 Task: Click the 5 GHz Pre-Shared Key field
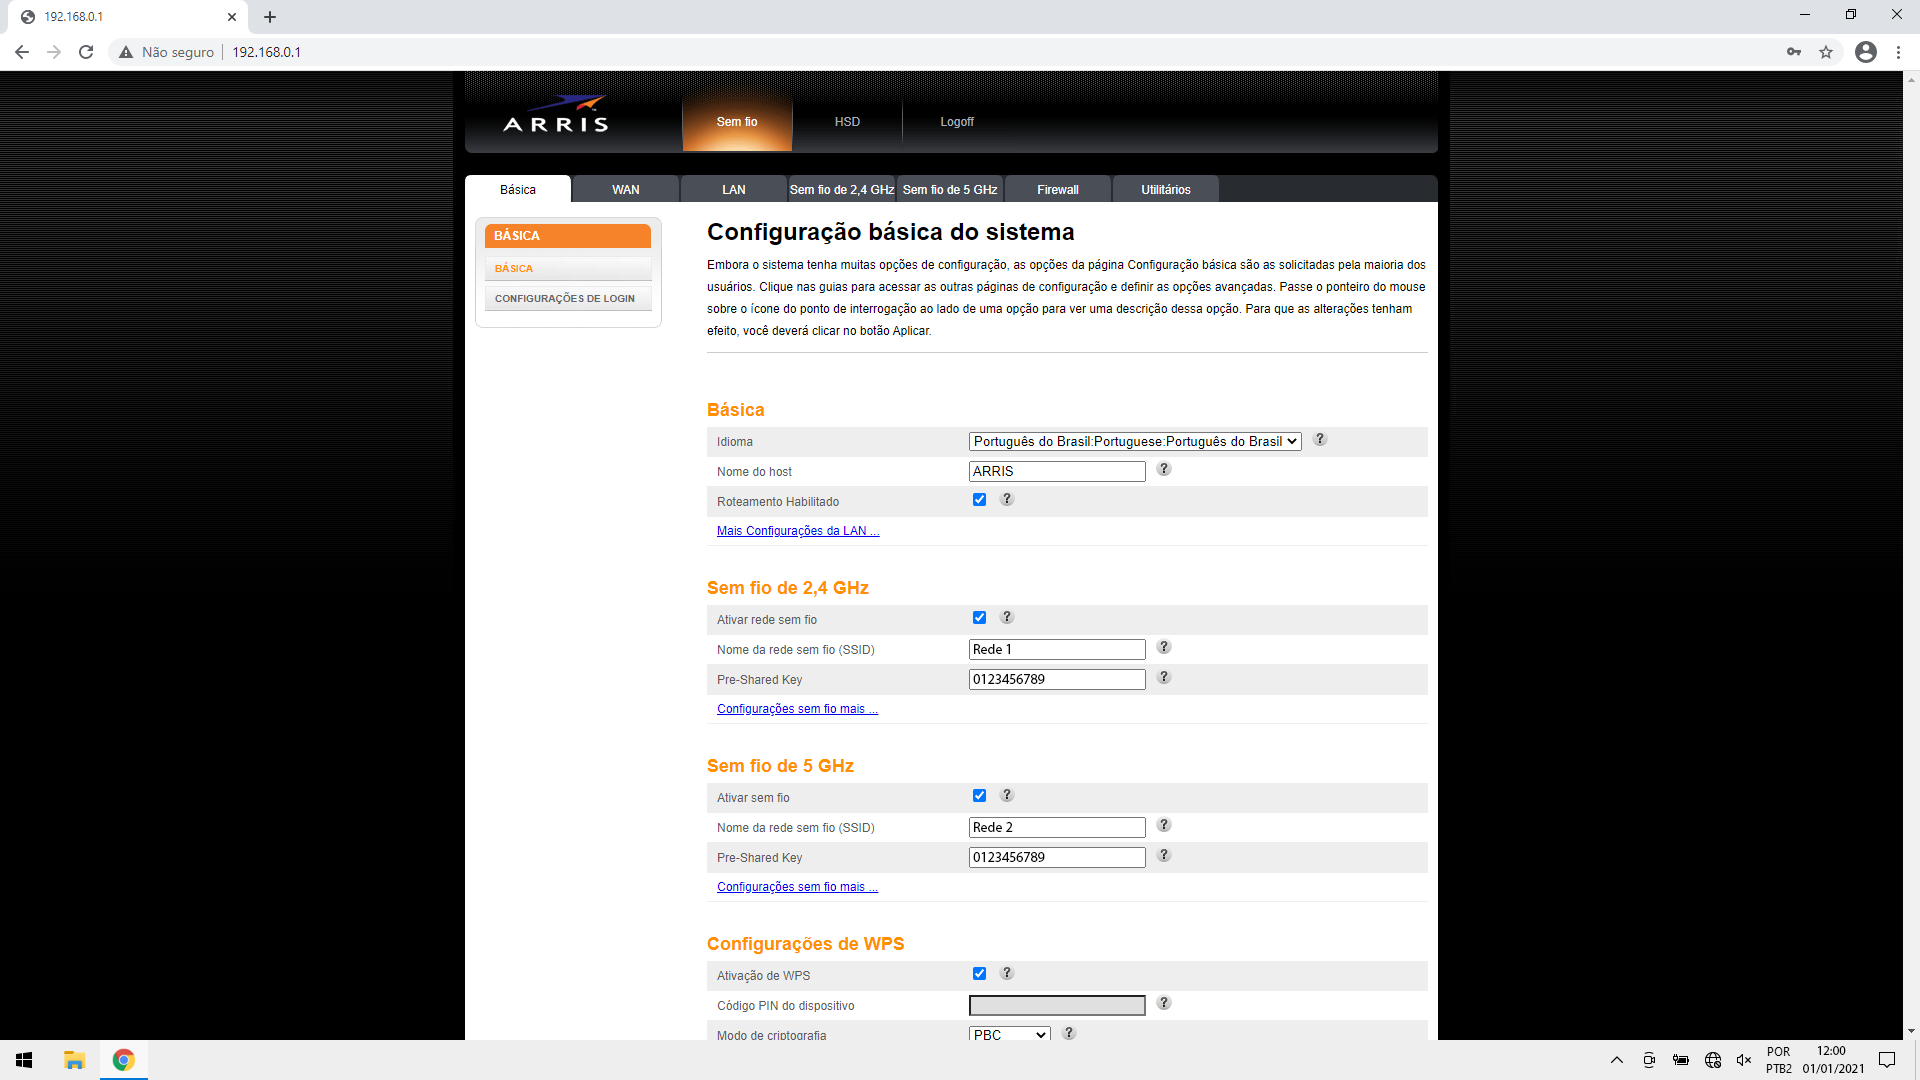[1057, 857]
